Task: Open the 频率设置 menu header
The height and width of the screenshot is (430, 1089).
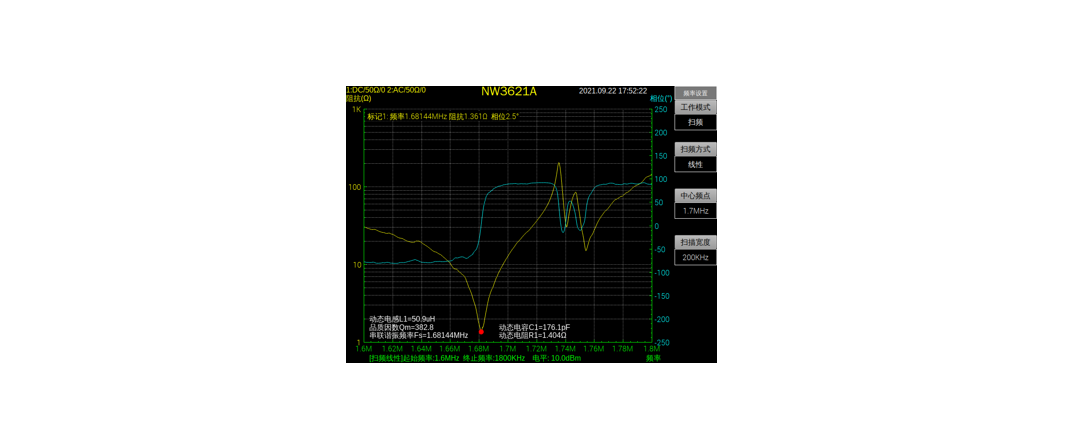Action: click(695, 92)
